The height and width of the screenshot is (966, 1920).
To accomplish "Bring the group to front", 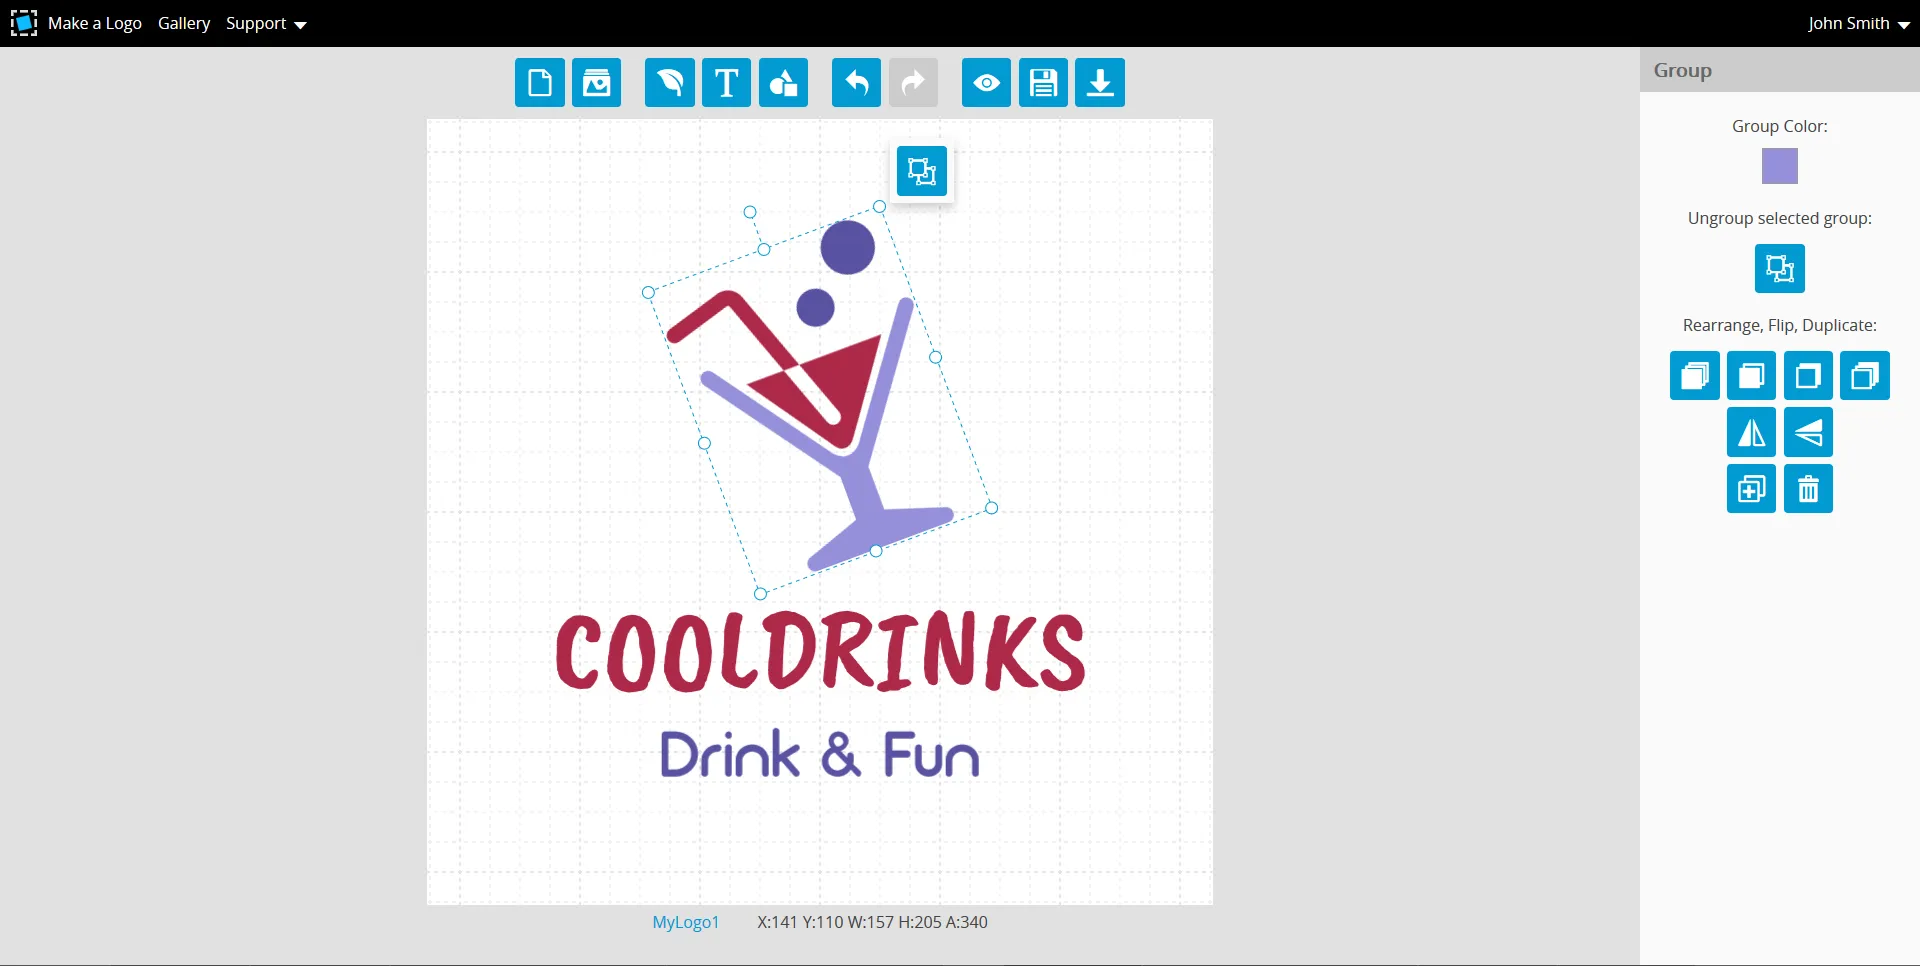I will [x=1695, y=376].
